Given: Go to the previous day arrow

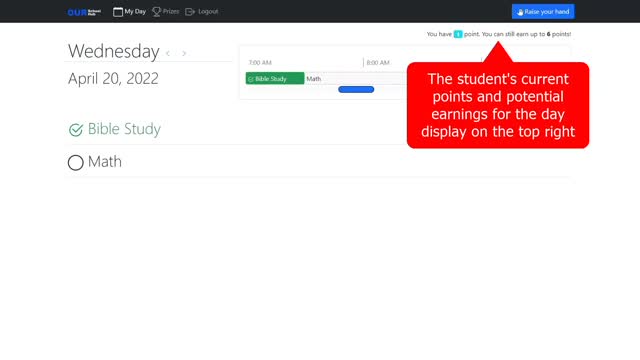Looking at the screenshot, I should (x=168, y=53).
